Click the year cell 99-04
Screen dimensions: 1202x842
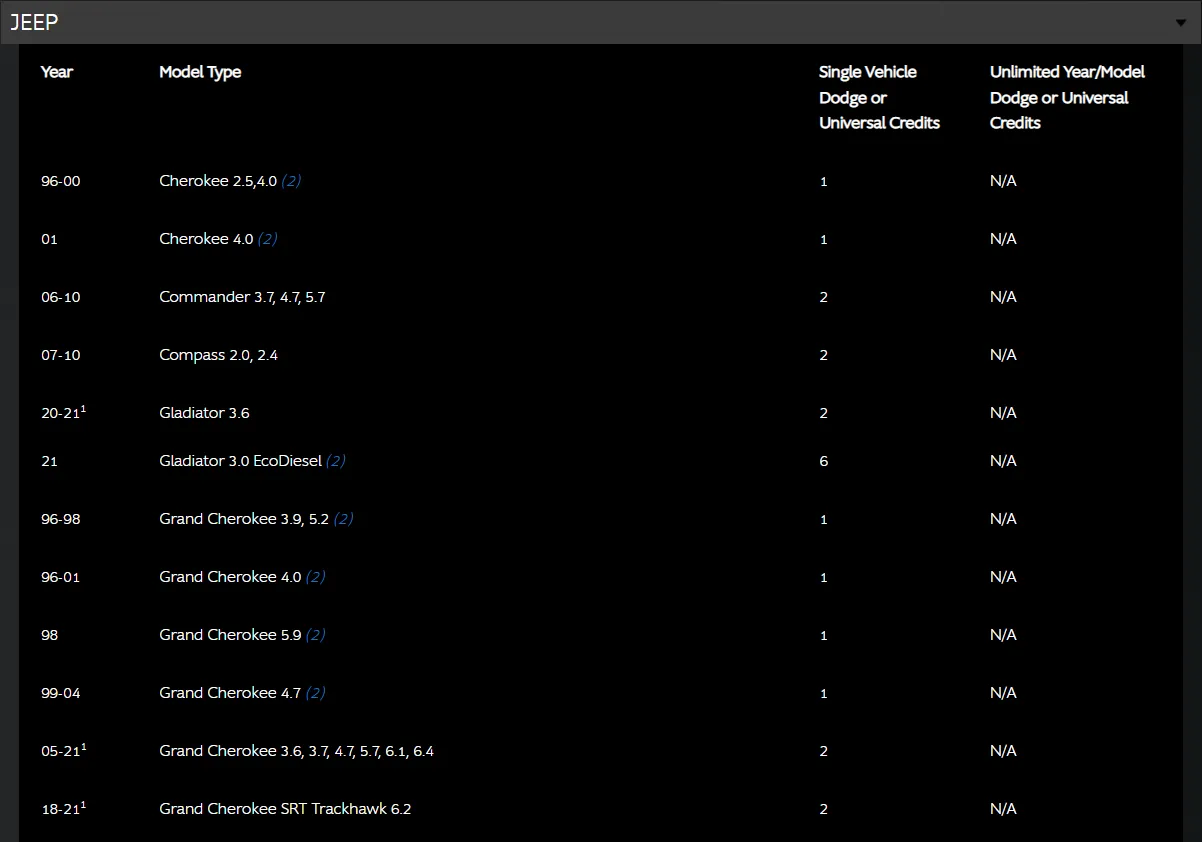point(61,694)
